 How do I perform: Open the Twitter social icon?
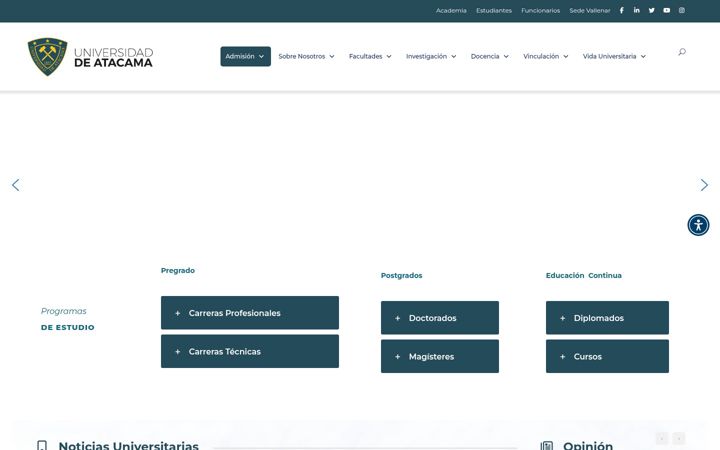click(652, 10)
